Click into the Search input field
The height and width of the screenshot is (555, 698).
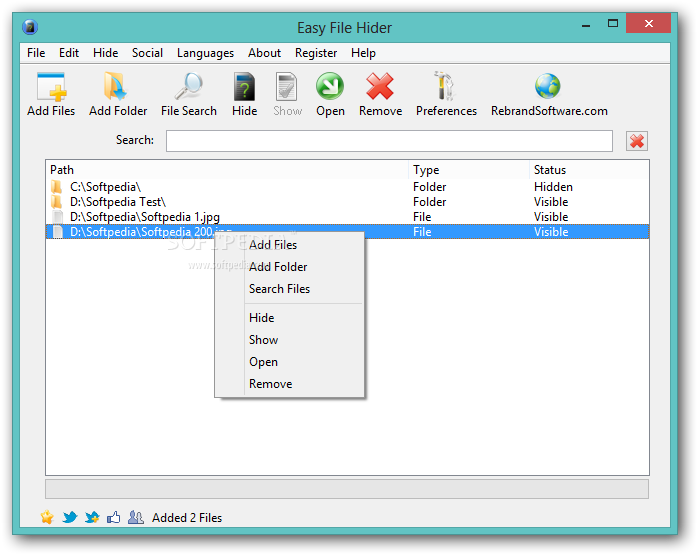(390, 141)
